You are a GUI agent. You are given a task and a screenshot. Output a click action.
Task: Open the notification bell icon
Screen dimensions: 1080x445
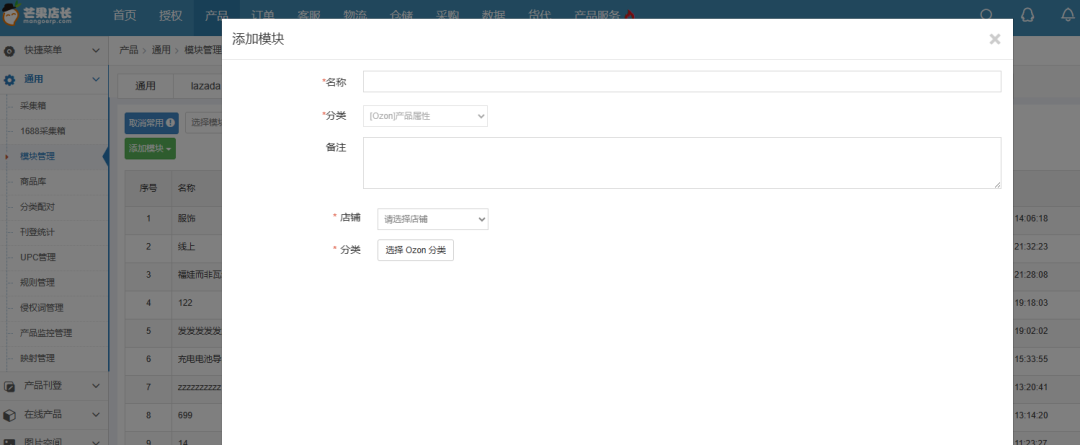[1068, 15]
